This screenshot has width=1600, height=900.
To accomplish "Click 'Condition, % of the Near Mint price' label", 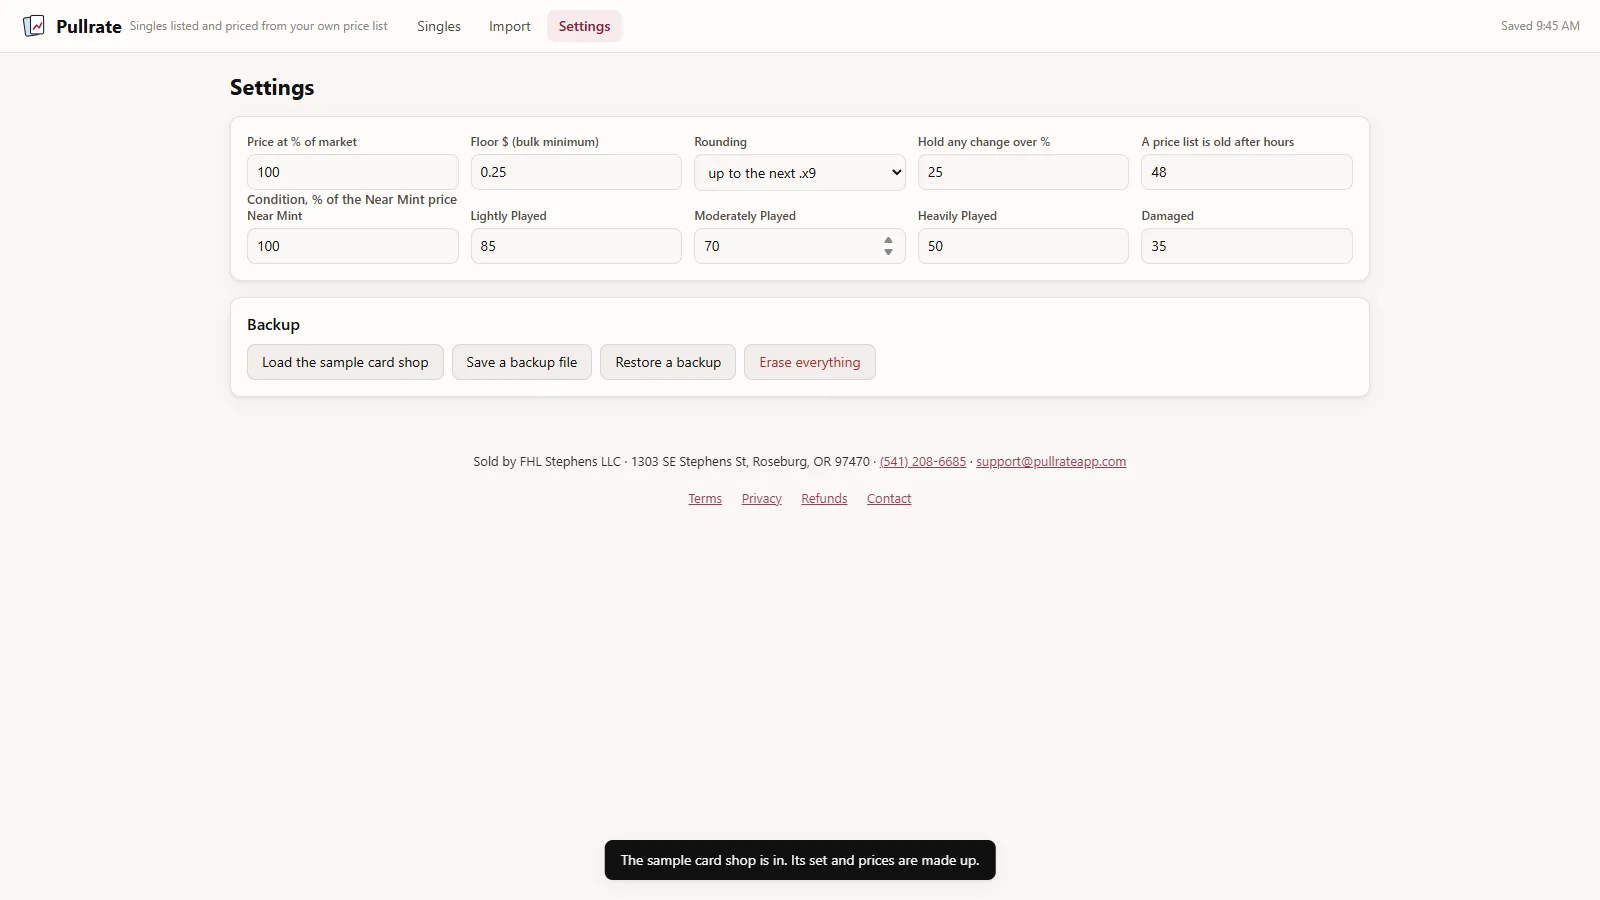I will coord(352,200).
